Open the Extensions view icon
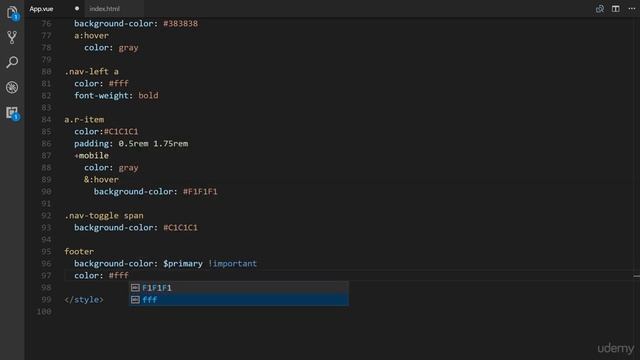 (x=12, y=113)
